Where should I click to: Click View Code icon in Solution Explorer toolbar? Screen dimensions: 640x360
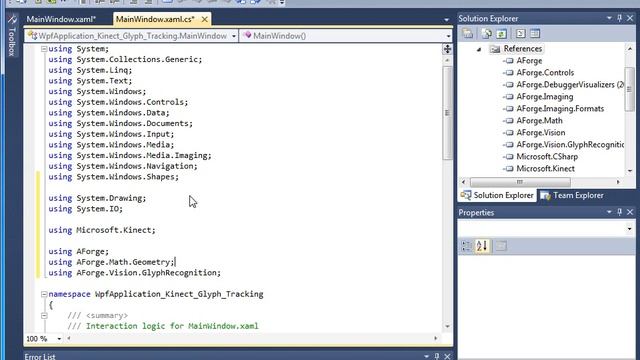pos(520,34)
